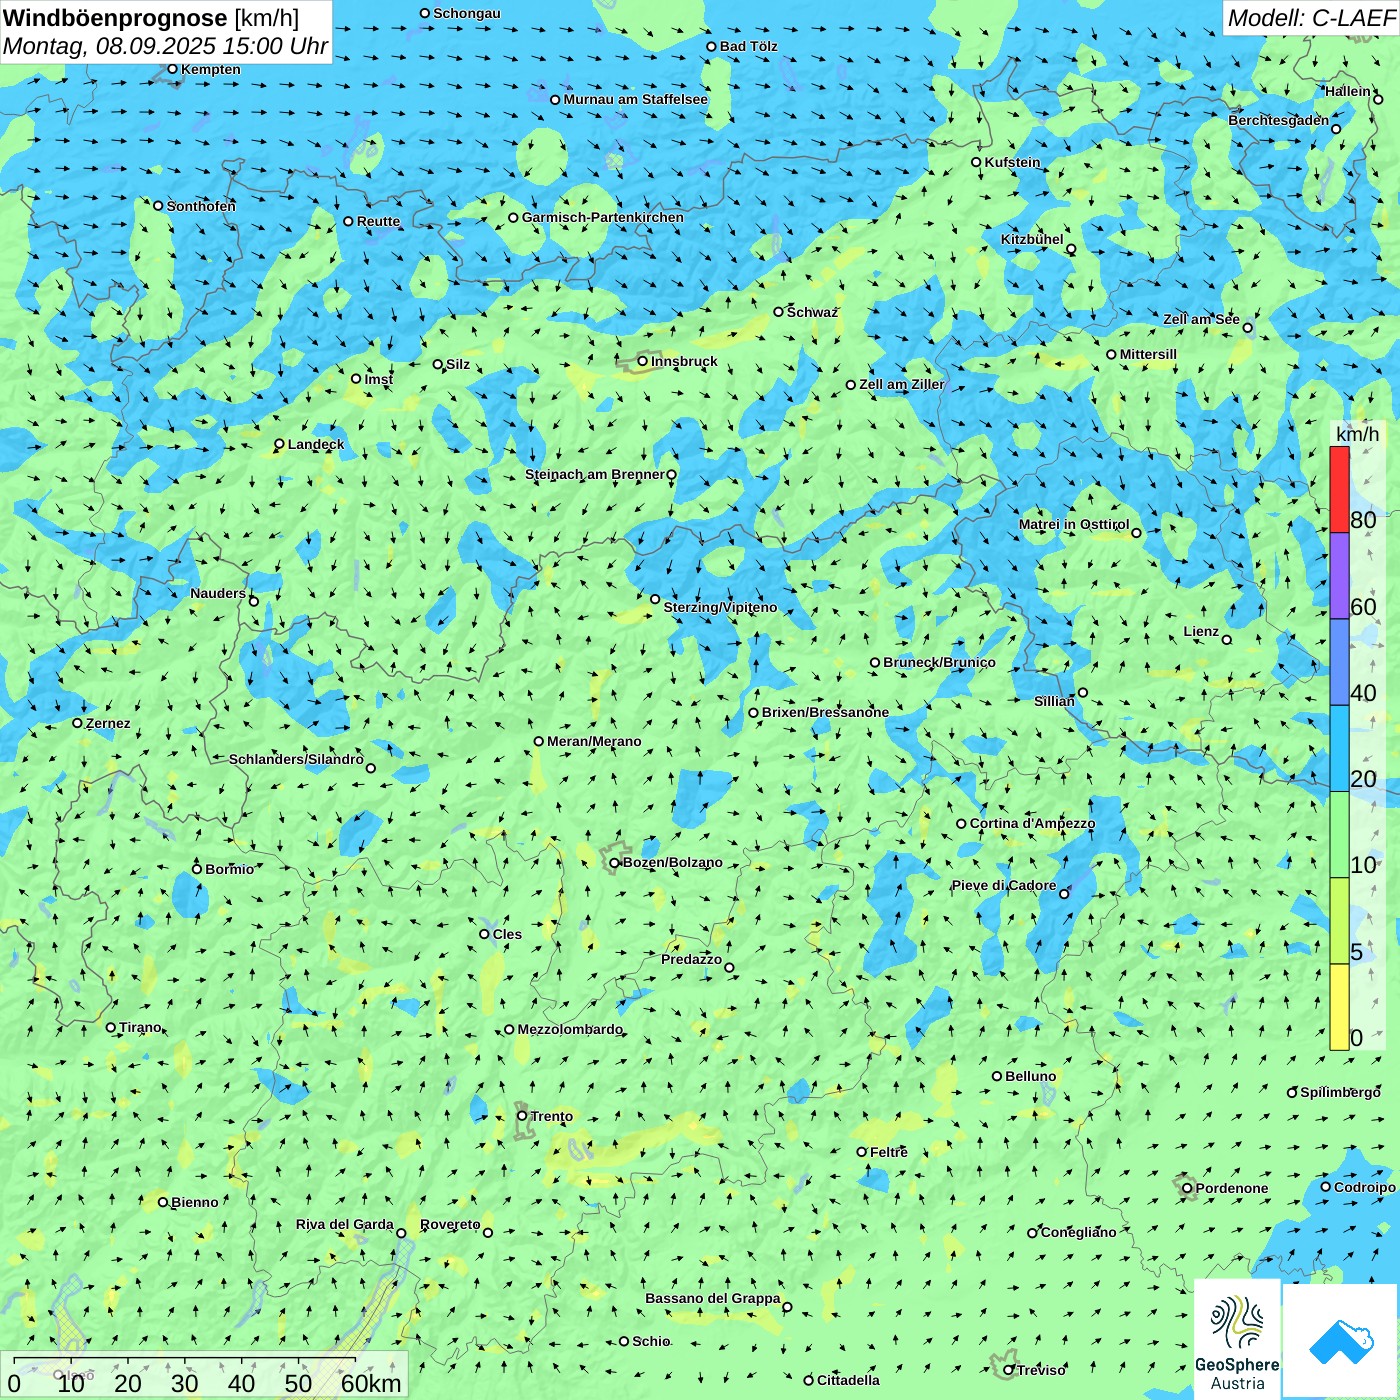1400x1400 pixels.
Task: Click the Meran/Merano location marker
Action: coord(539,741)
